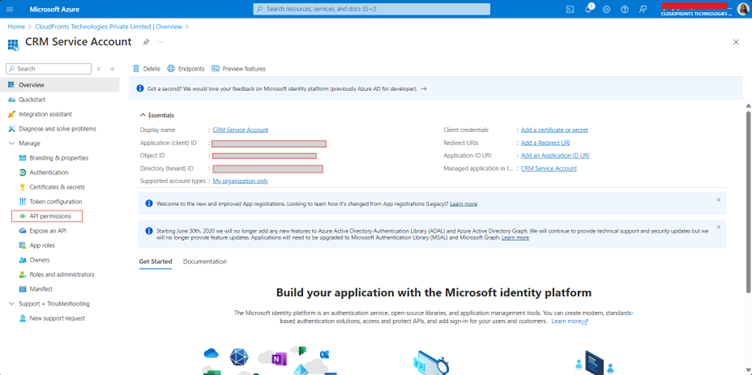Open the feedback icon in top bar
This screenshot has width=752, height=375.
643,9
